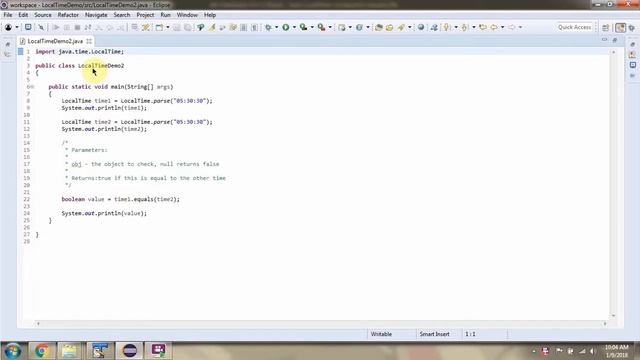This screenshot has height=360, width=640.
Task: Click the Back navigation arrow icon
Action: click(494, 27)
